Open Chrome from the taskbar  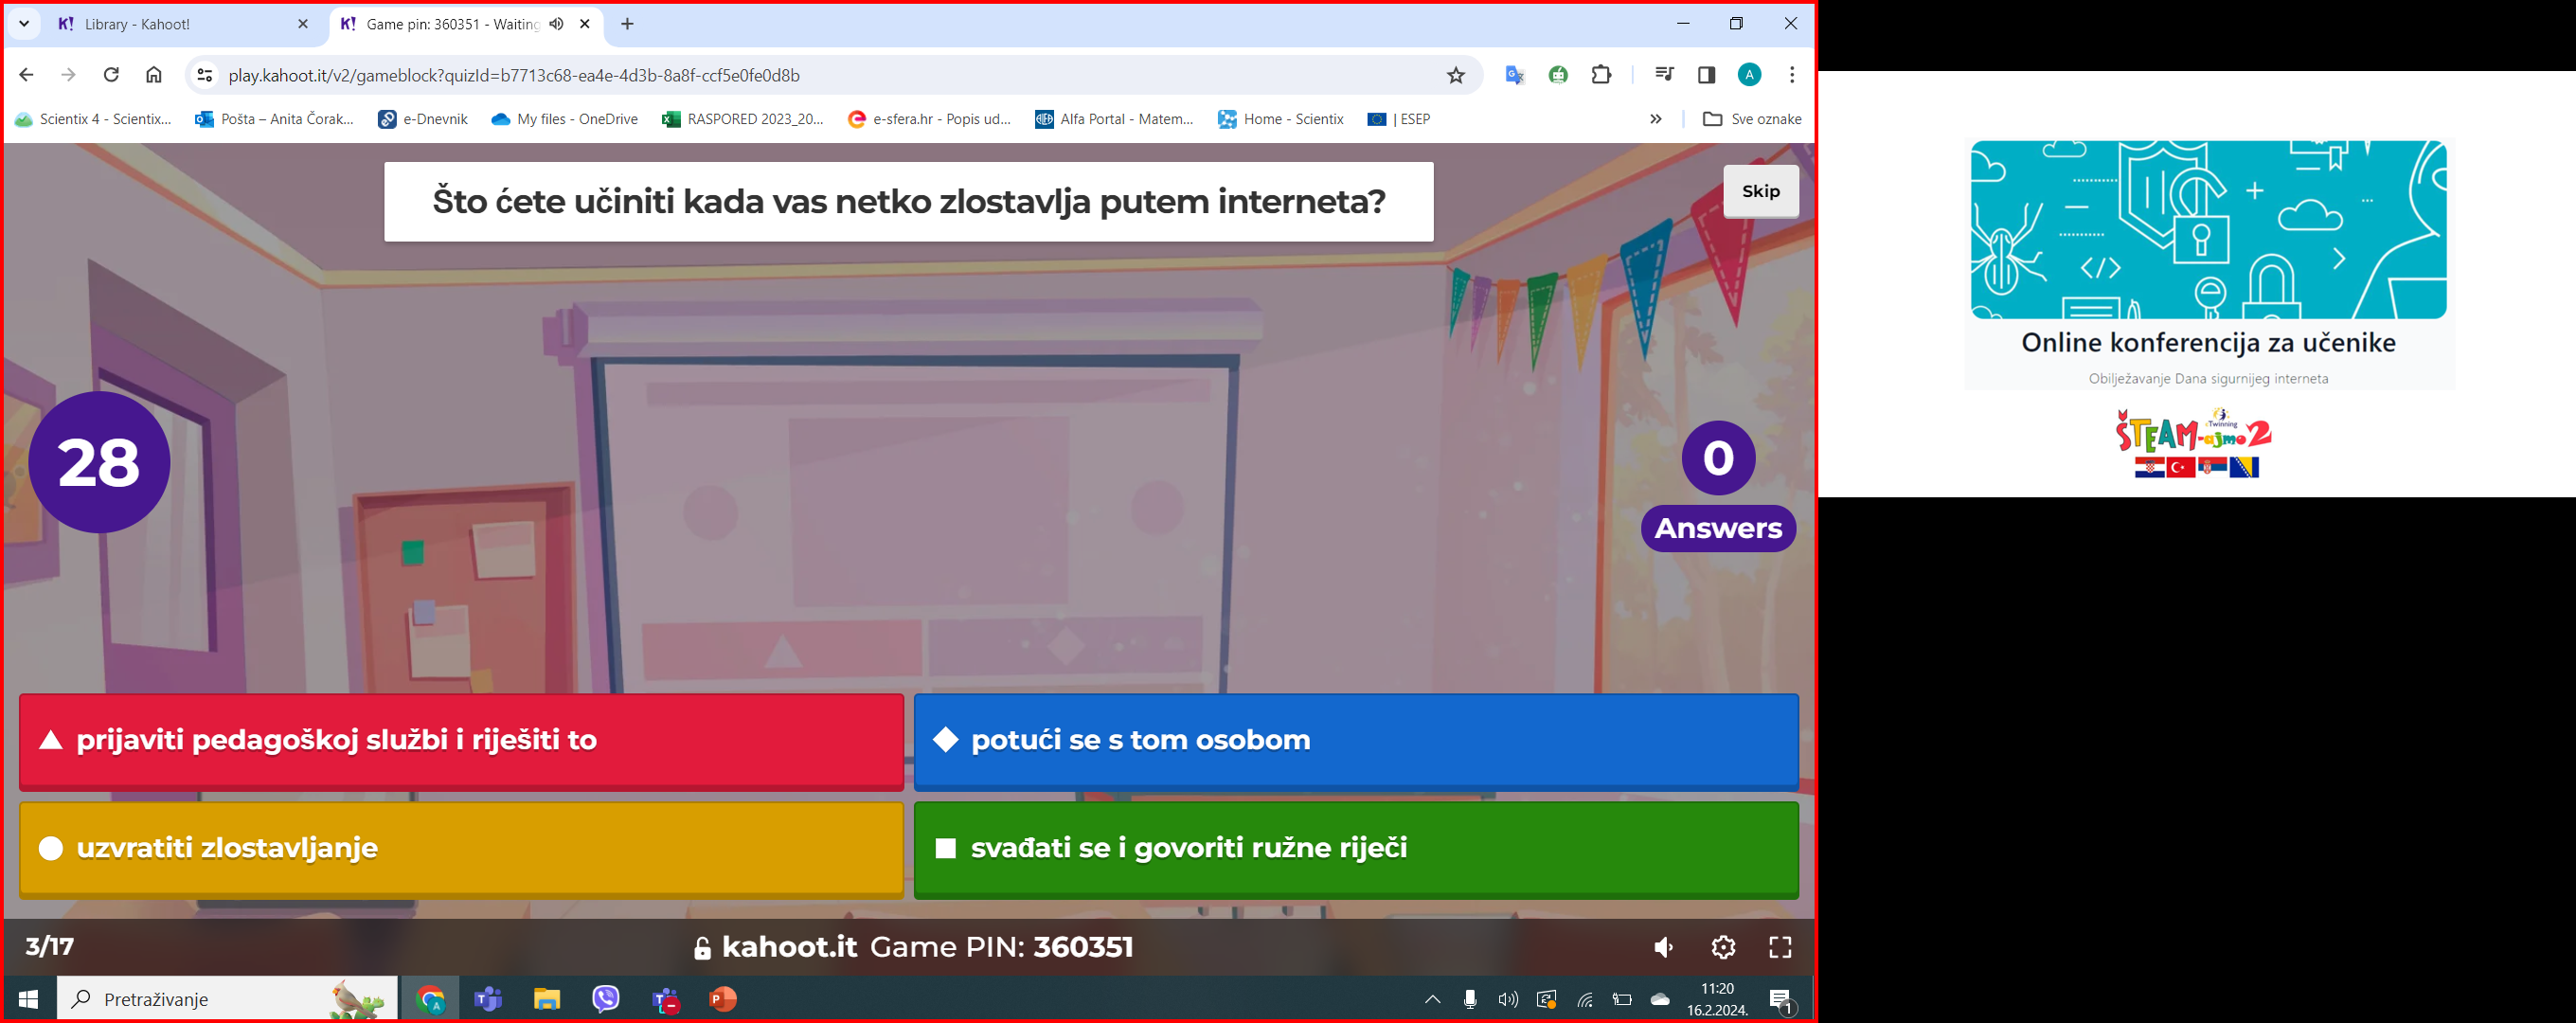[430, 999]
